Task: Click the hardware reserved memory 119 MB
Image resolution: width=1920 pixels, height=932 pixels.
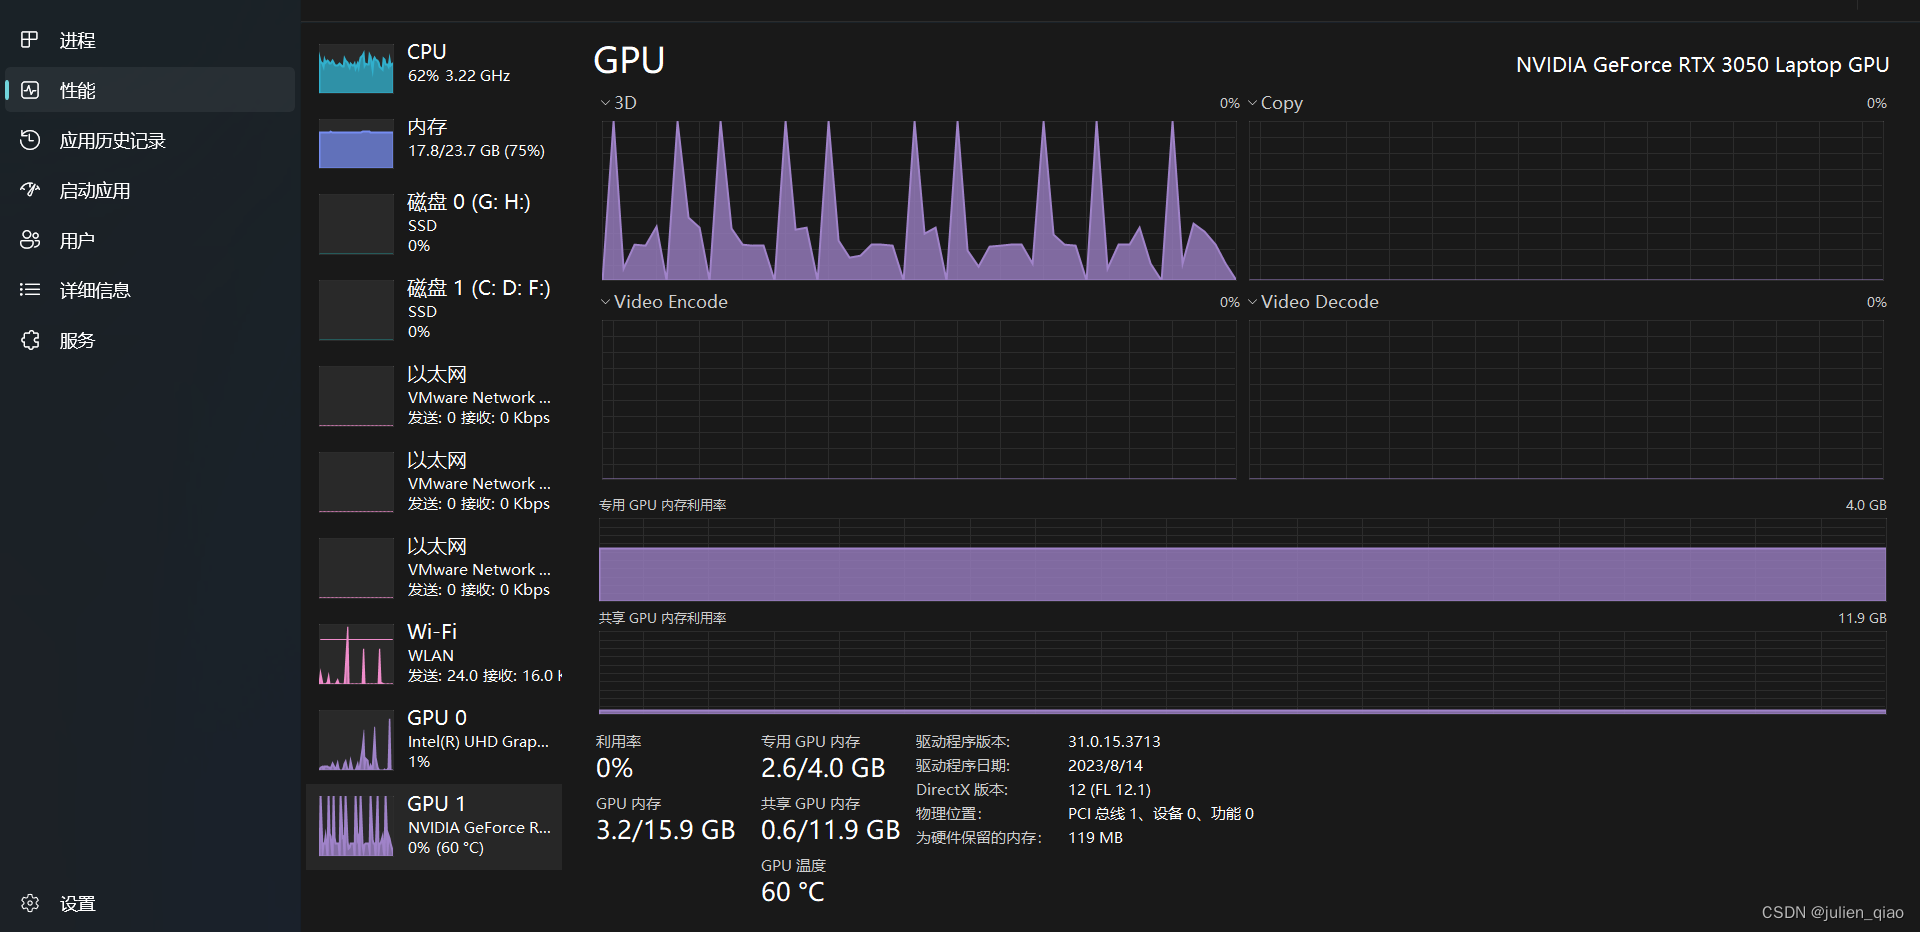Action: pyautogui.click(x=1095, y=838)
